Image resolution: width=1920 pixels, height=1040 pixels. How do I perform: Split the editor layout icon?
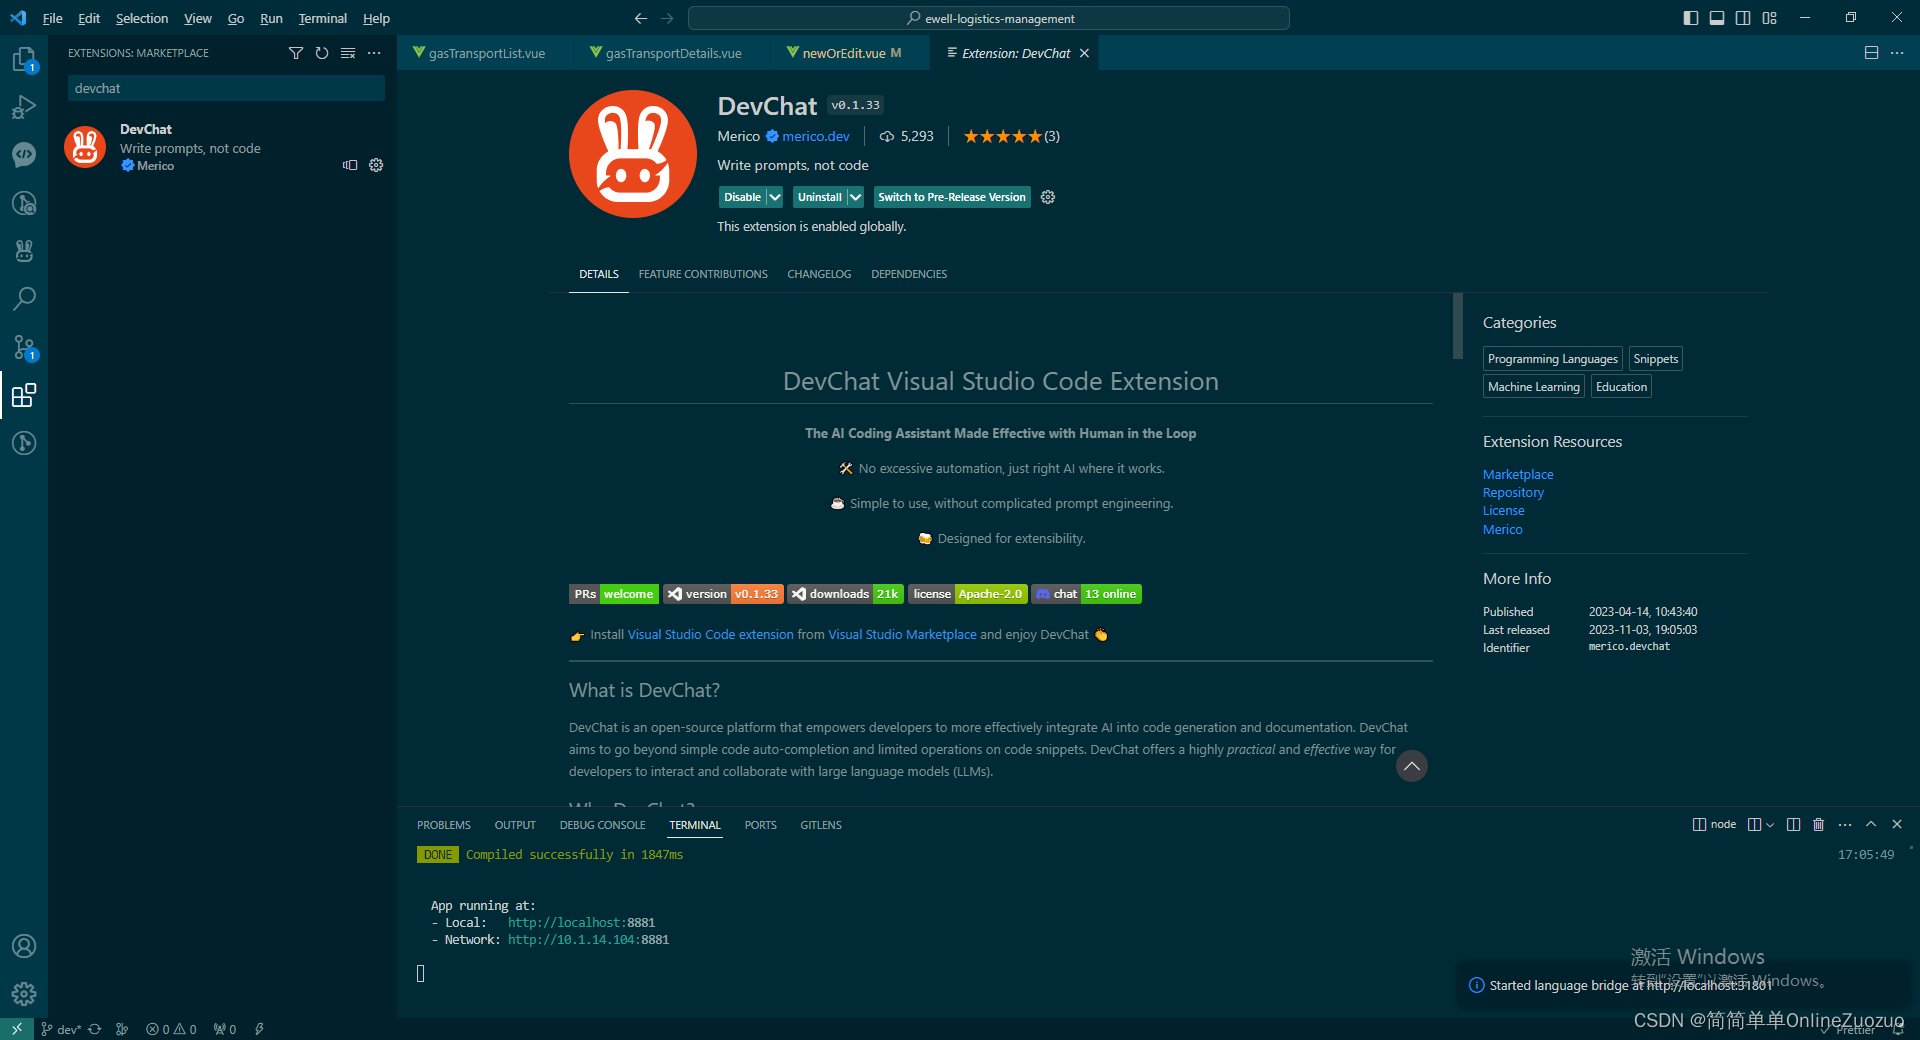coord(1871,53)
